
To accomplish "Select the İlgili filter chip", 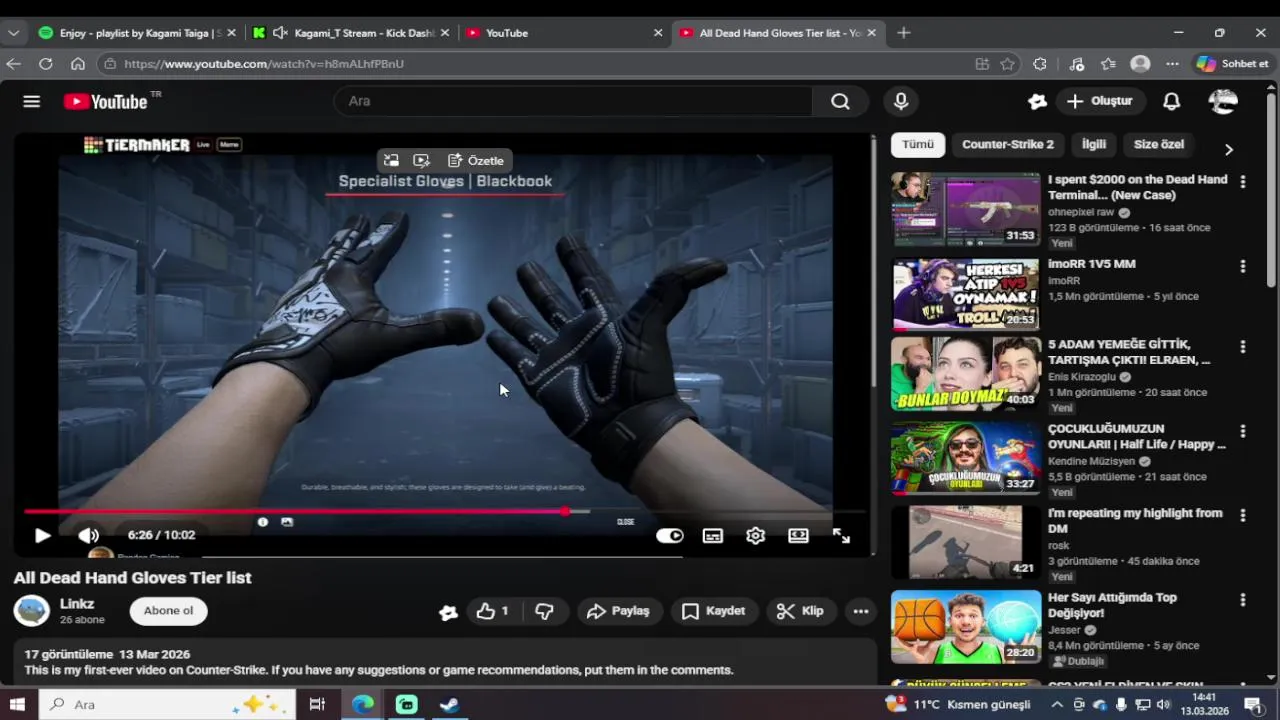I will [x=1094, y=144].
